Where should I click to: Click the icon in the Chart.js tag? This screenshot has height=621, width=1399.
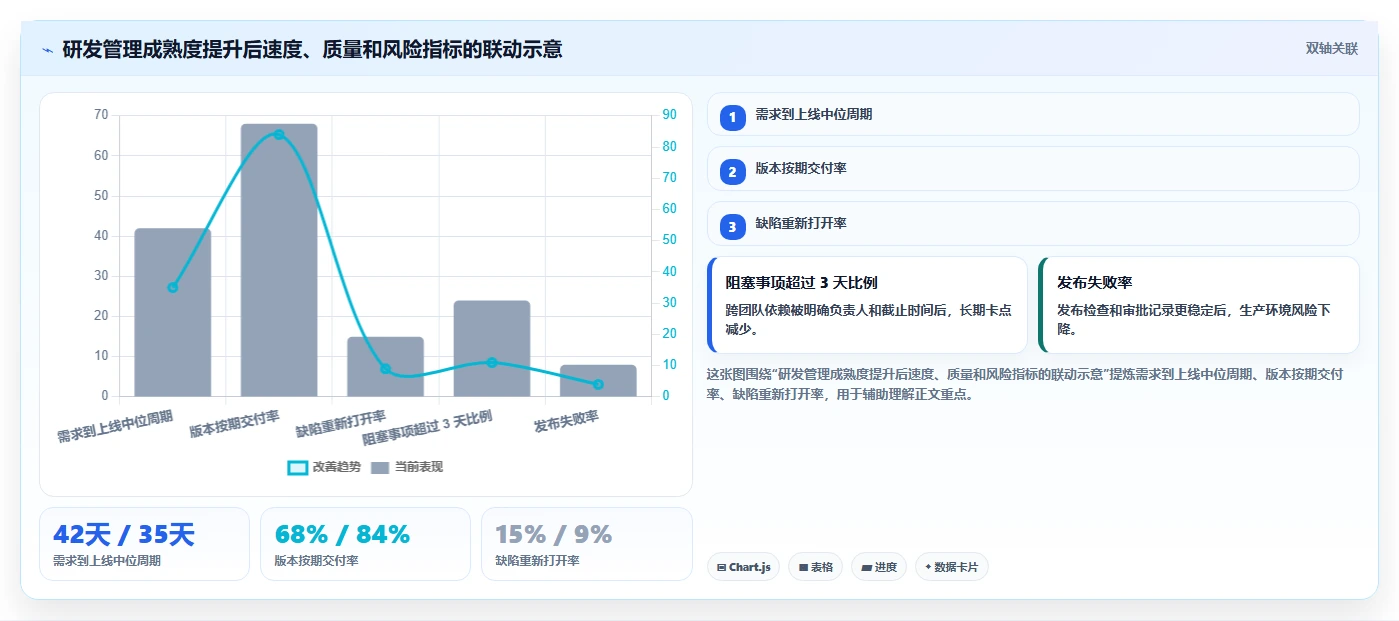(721, 567)
